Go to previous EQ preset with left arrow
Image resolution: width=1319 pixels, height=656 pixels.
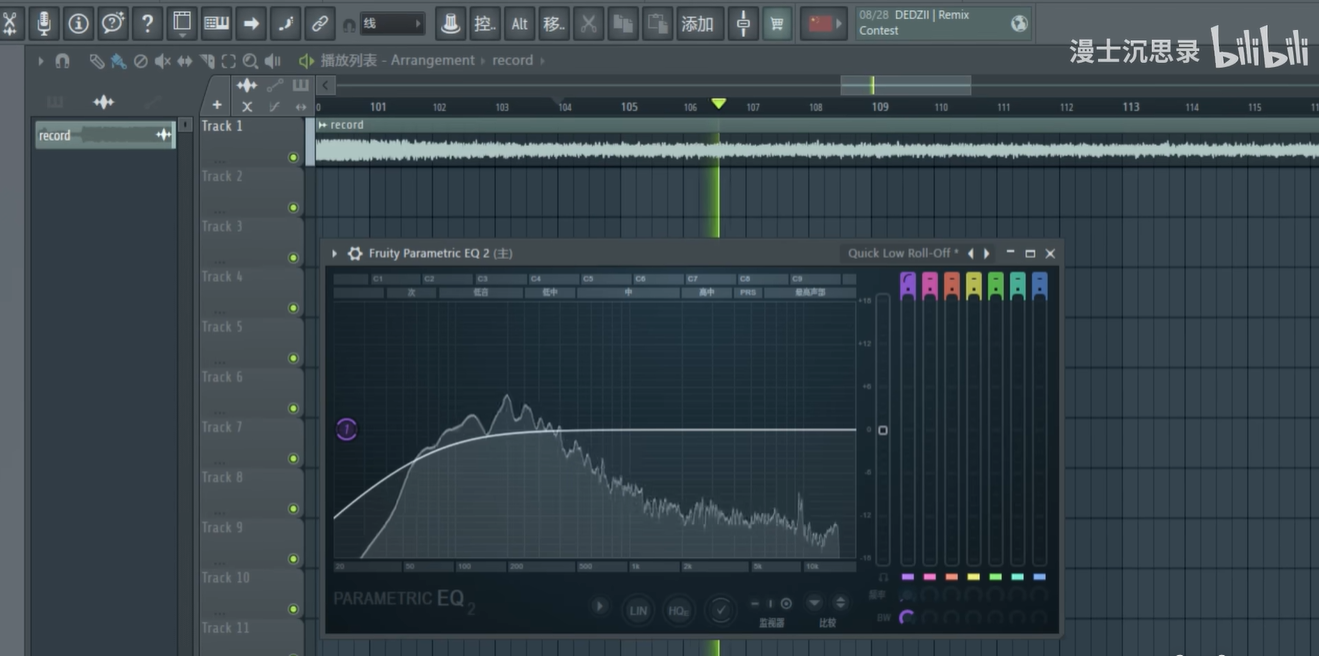pyautogui.click(x=970, y=253)
